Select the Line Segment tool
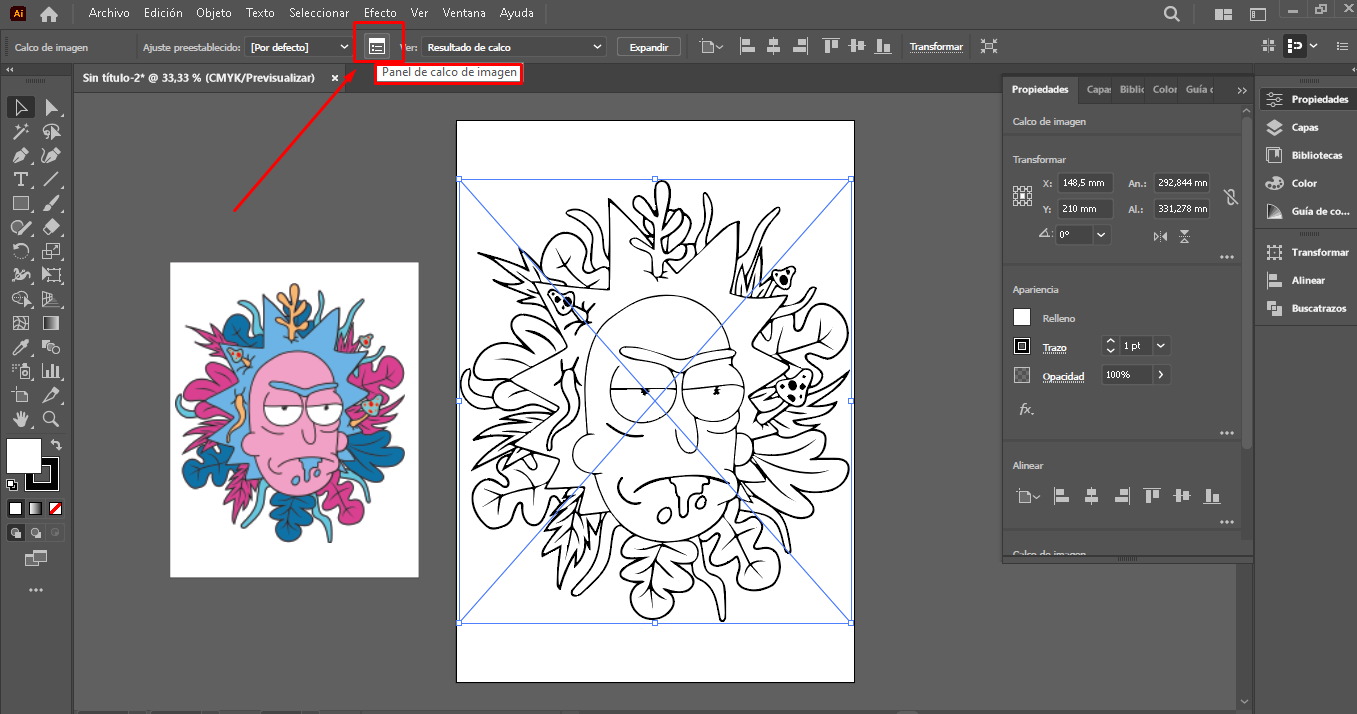This screenshot has height=714, width=1357. coord(51,179)
